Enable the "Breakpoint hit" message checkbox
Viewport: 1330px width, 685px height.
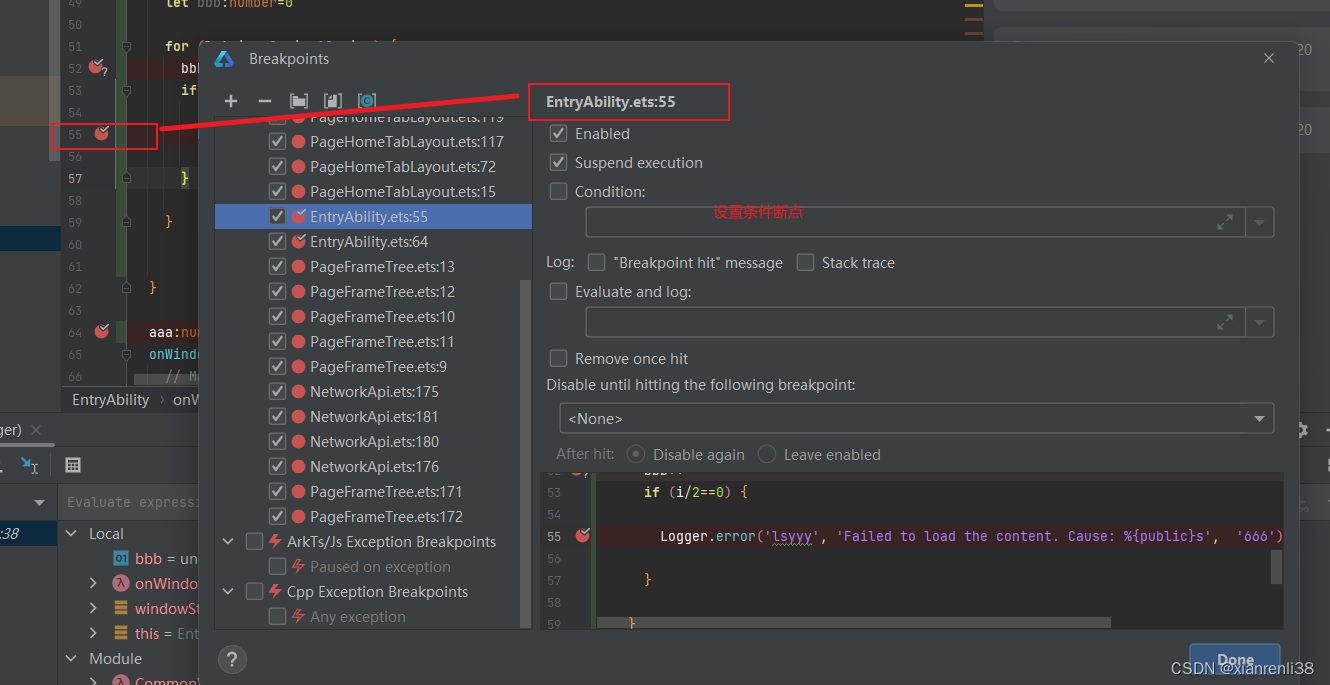(597, 262)
